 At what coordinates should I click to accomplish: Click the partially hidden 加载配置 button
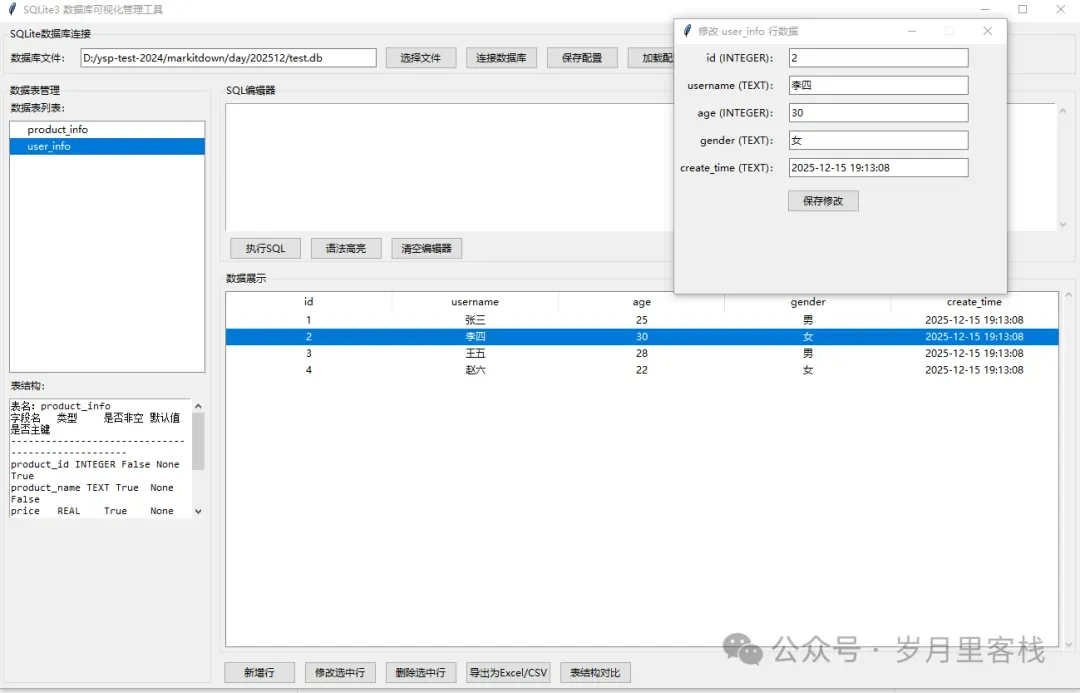coord(651,58)
